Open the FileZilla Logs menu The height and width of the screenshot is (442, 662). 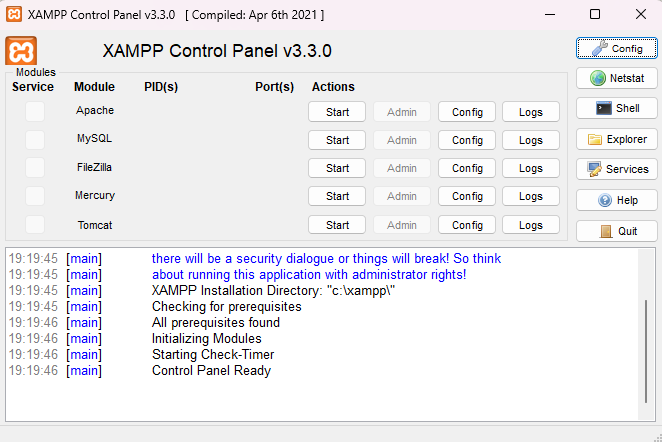point(531,168)
